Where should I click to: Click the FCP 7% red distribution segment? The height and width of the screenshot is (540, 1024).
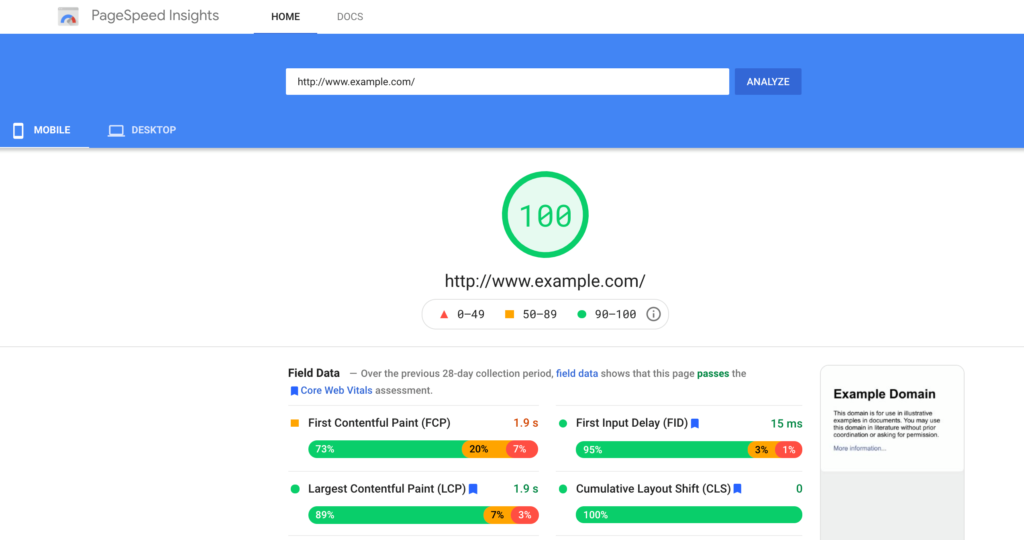522,449
